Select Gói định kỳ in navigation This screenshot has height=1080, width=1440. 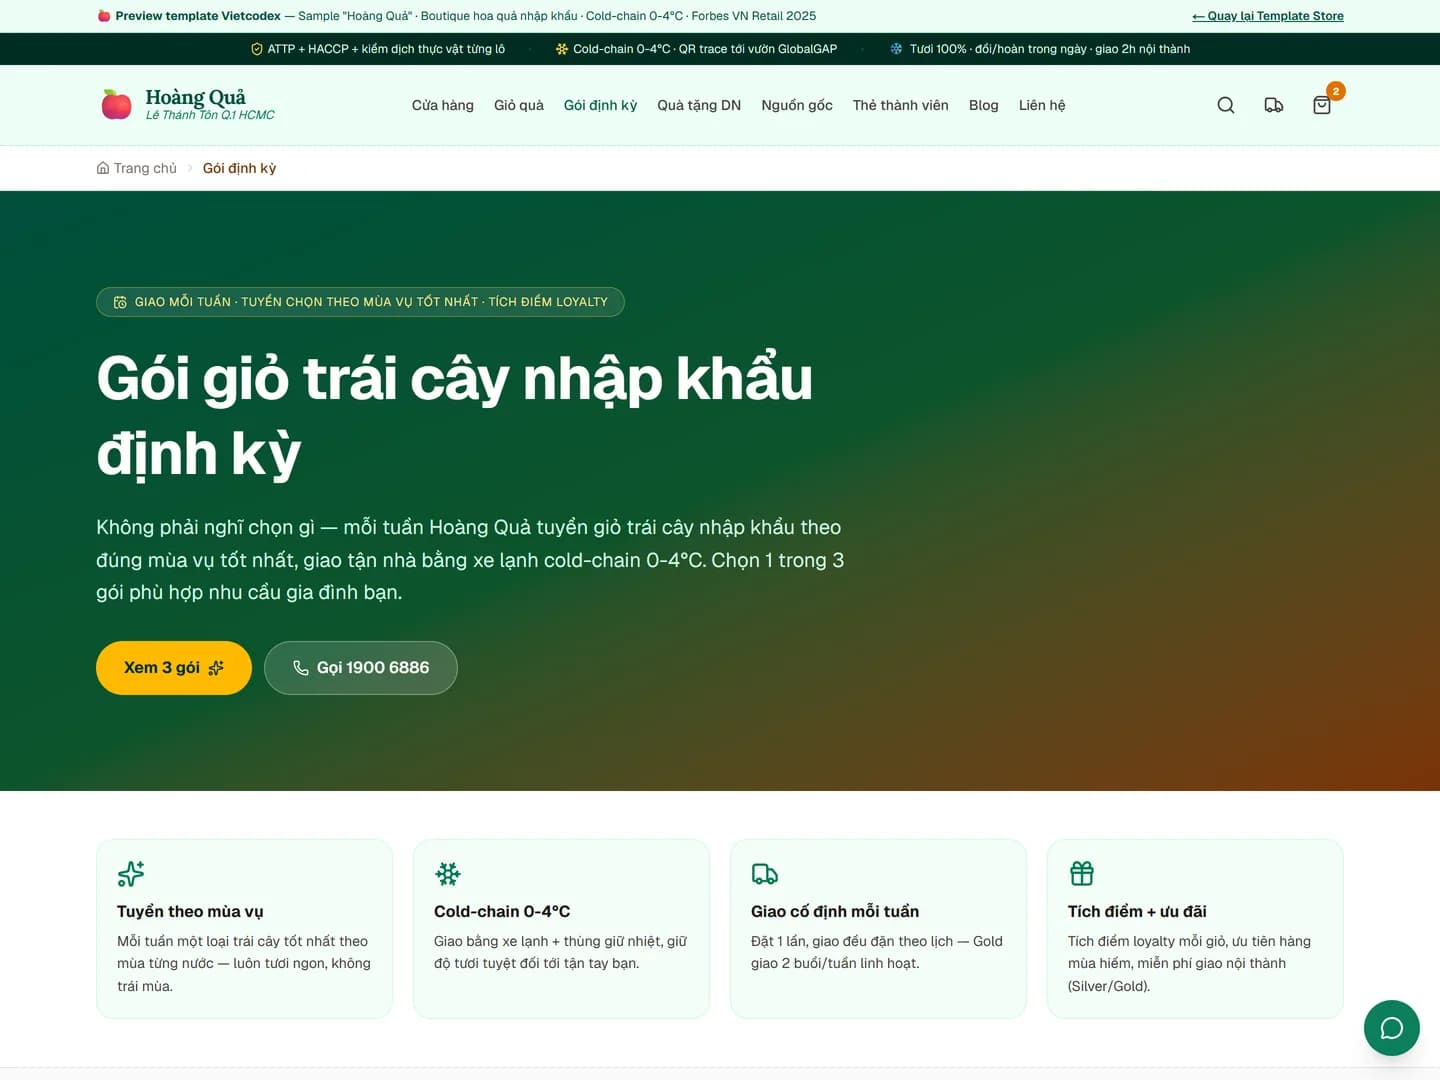tap(600, 105)
